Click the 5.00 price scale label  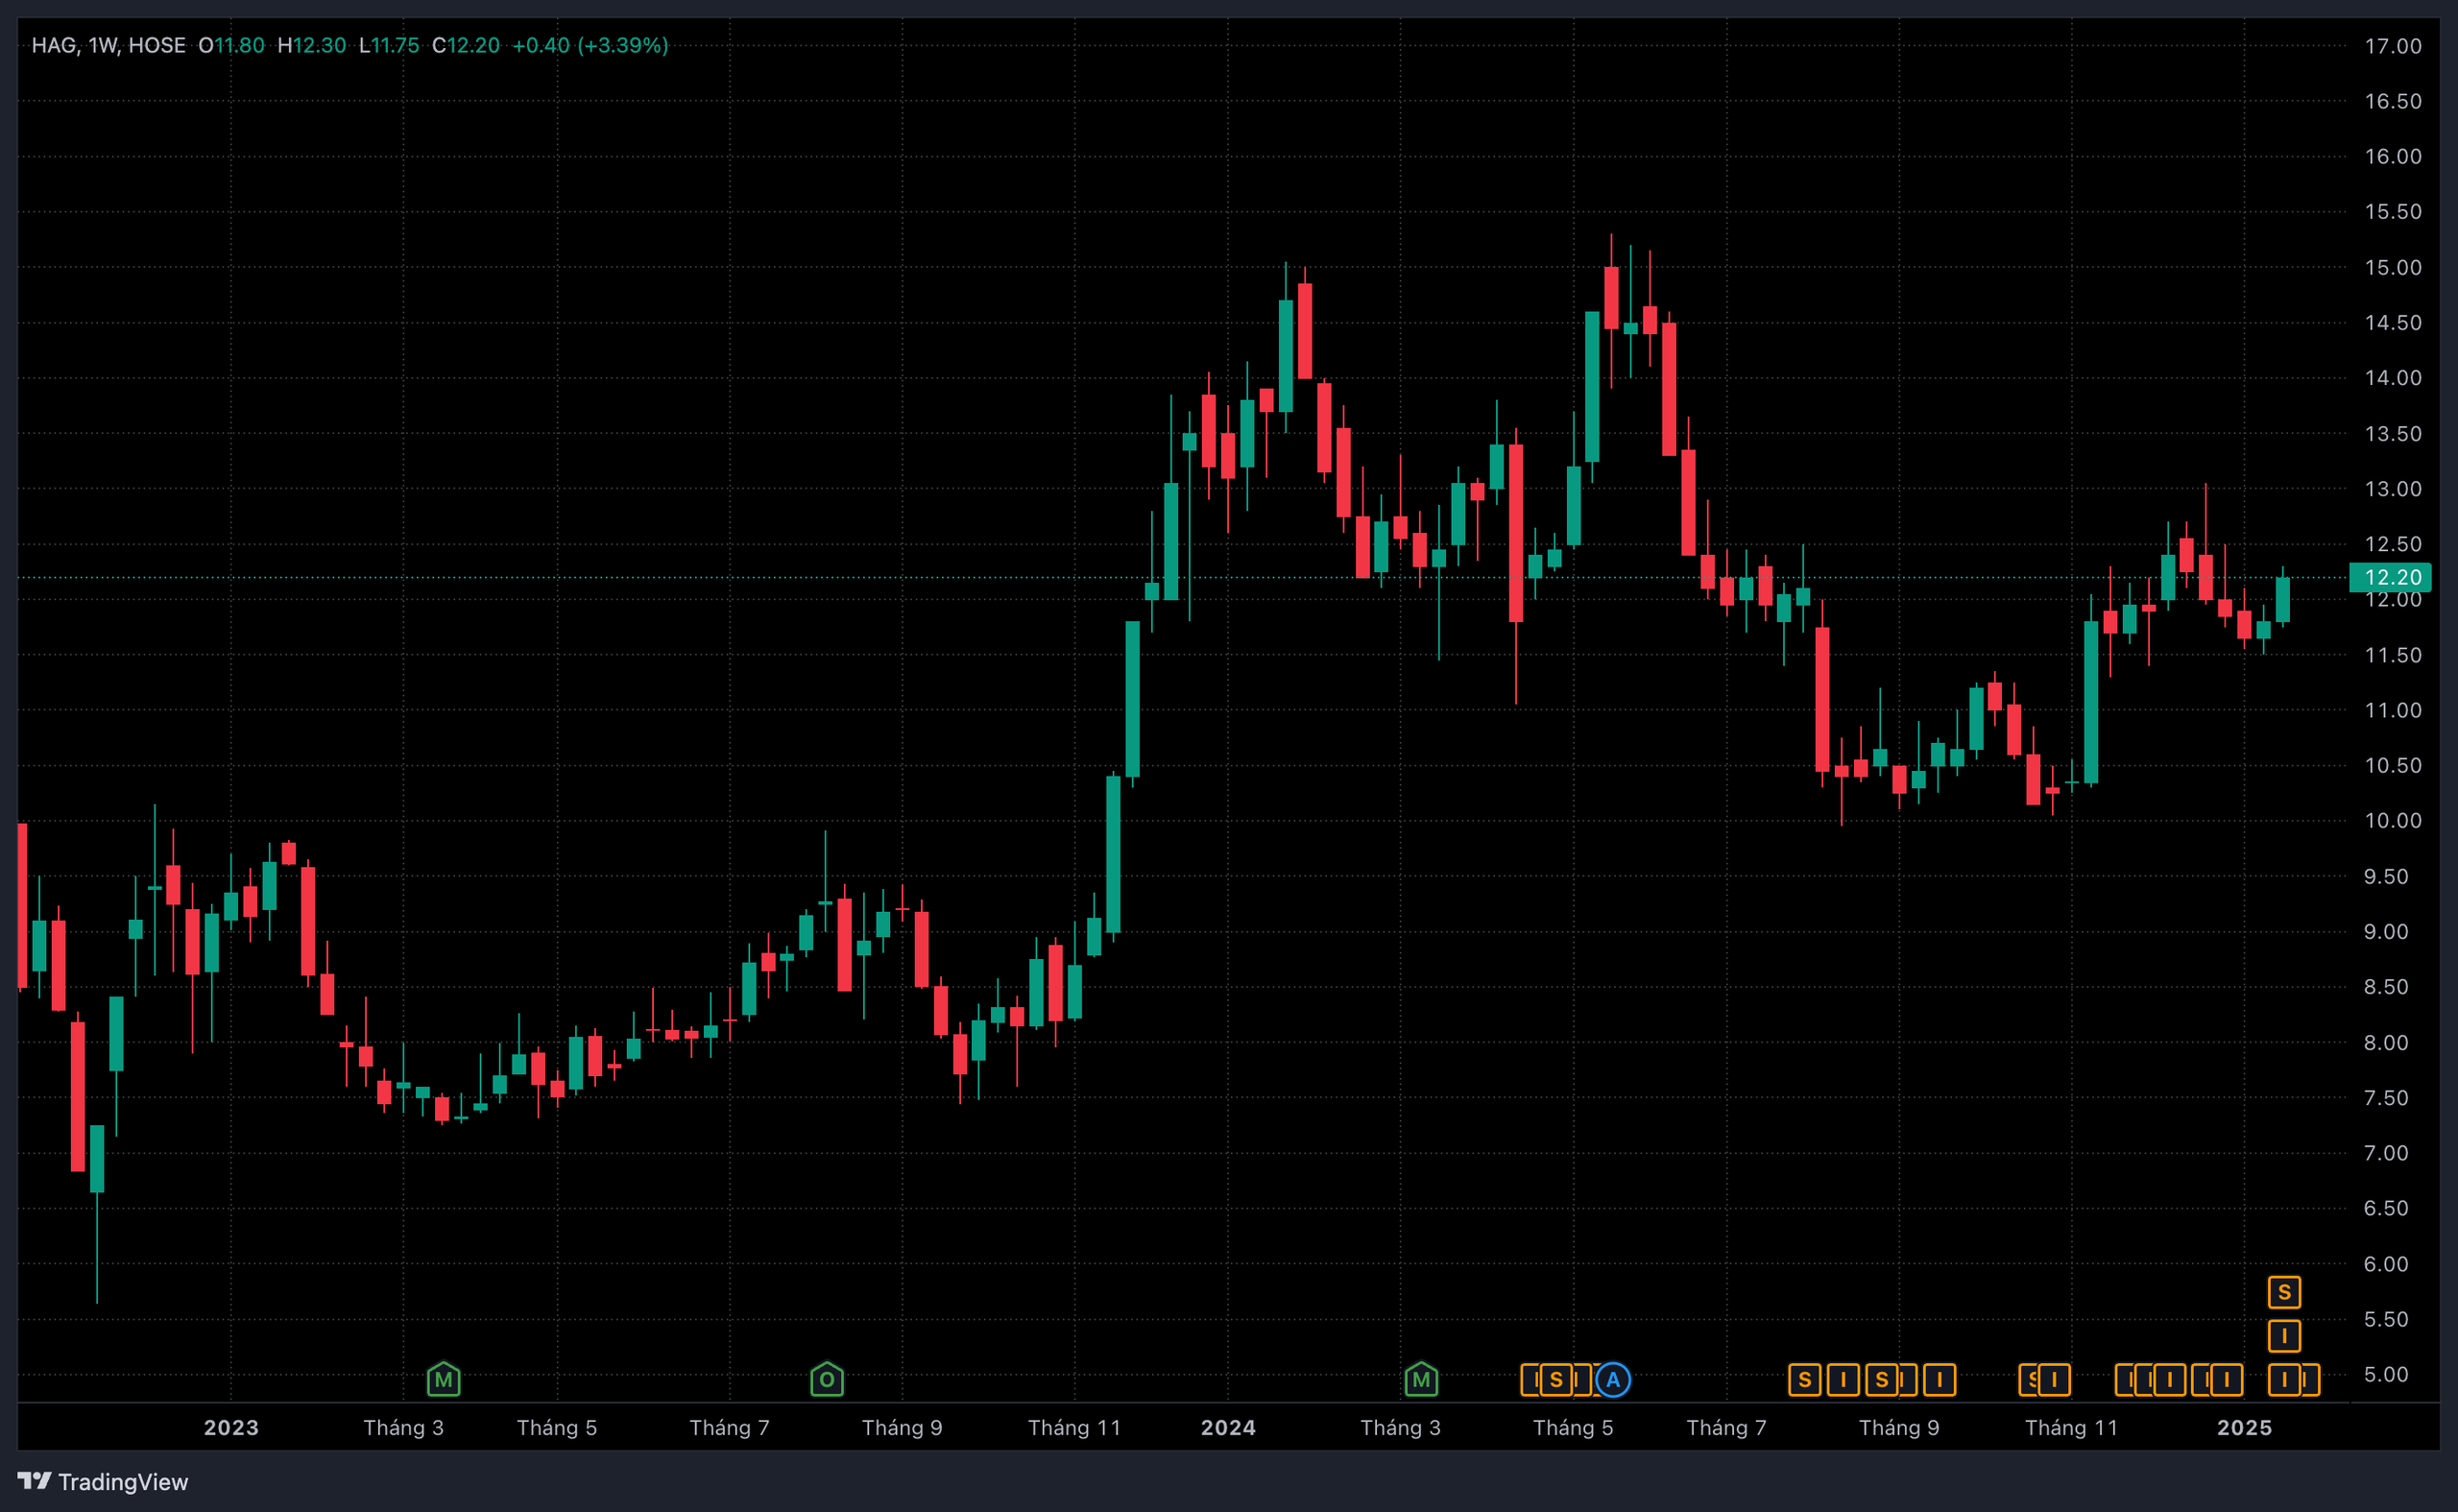pos(2385,1374)
